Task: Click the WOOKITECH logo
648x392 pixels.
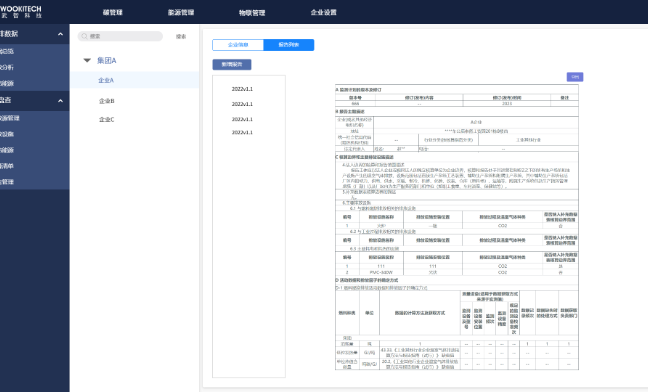Action: coord(21,12)
